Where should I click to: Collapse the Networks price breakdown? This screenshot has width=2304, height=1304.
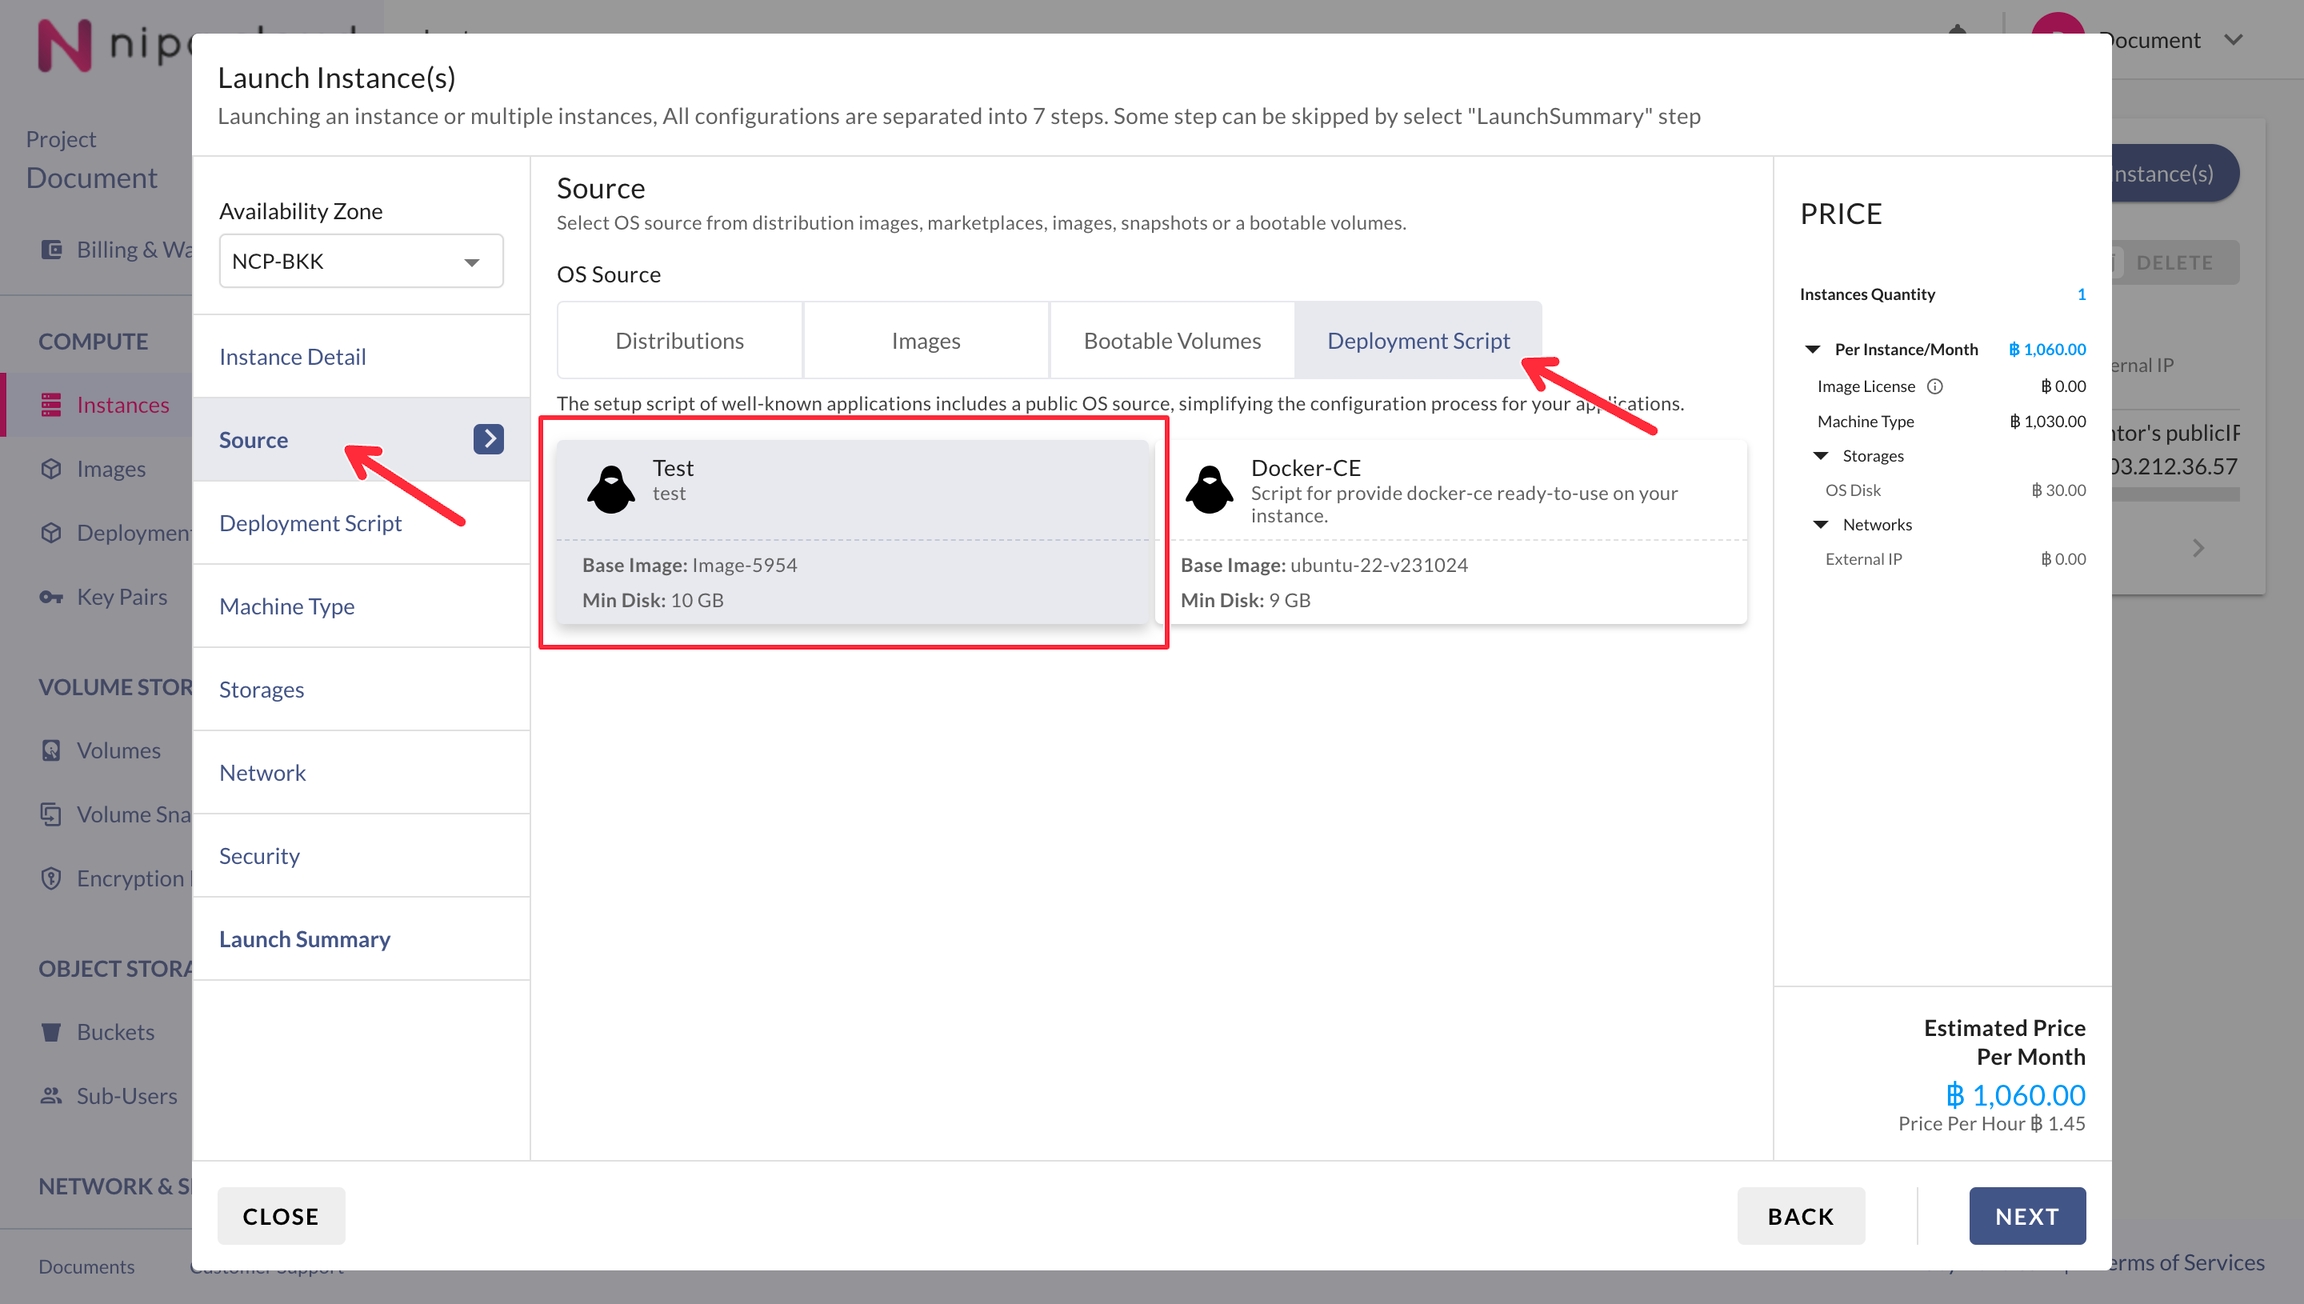coord(1821,525)
